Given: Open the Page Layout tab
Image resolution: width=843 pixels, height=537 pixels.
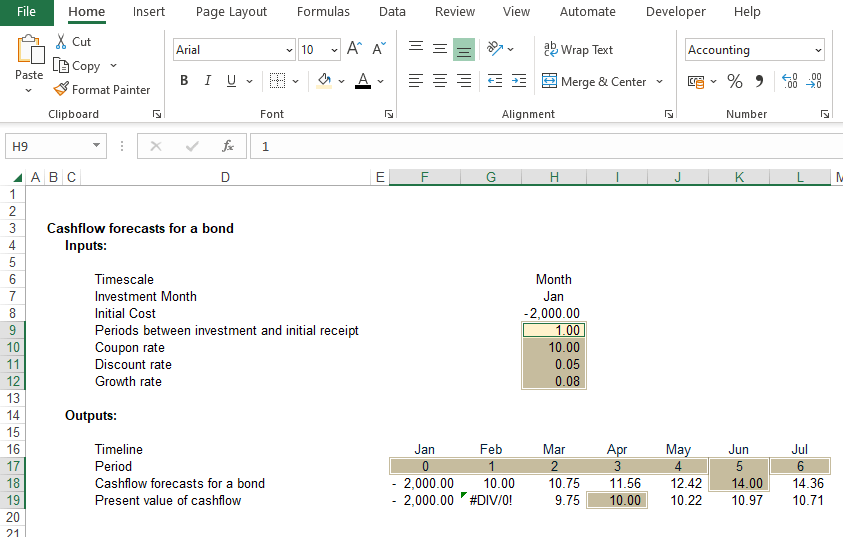Looking at the screenshot, I should coord(231,12).
